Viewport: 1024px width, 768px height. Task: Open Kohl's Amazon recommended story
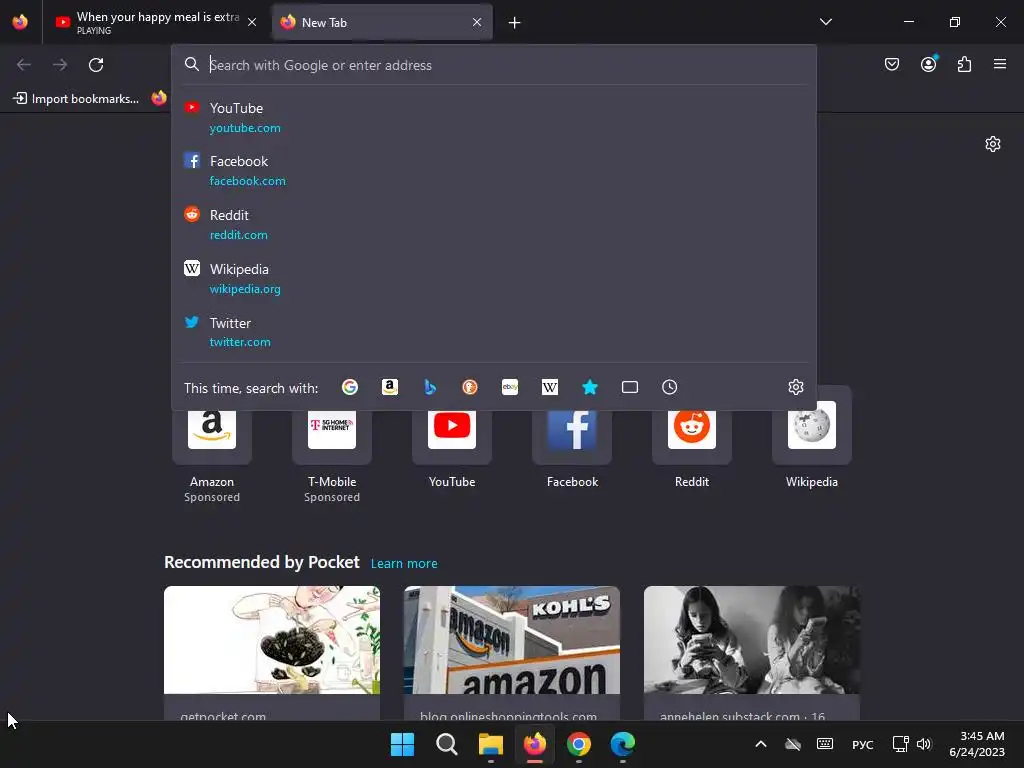[512, 653]
